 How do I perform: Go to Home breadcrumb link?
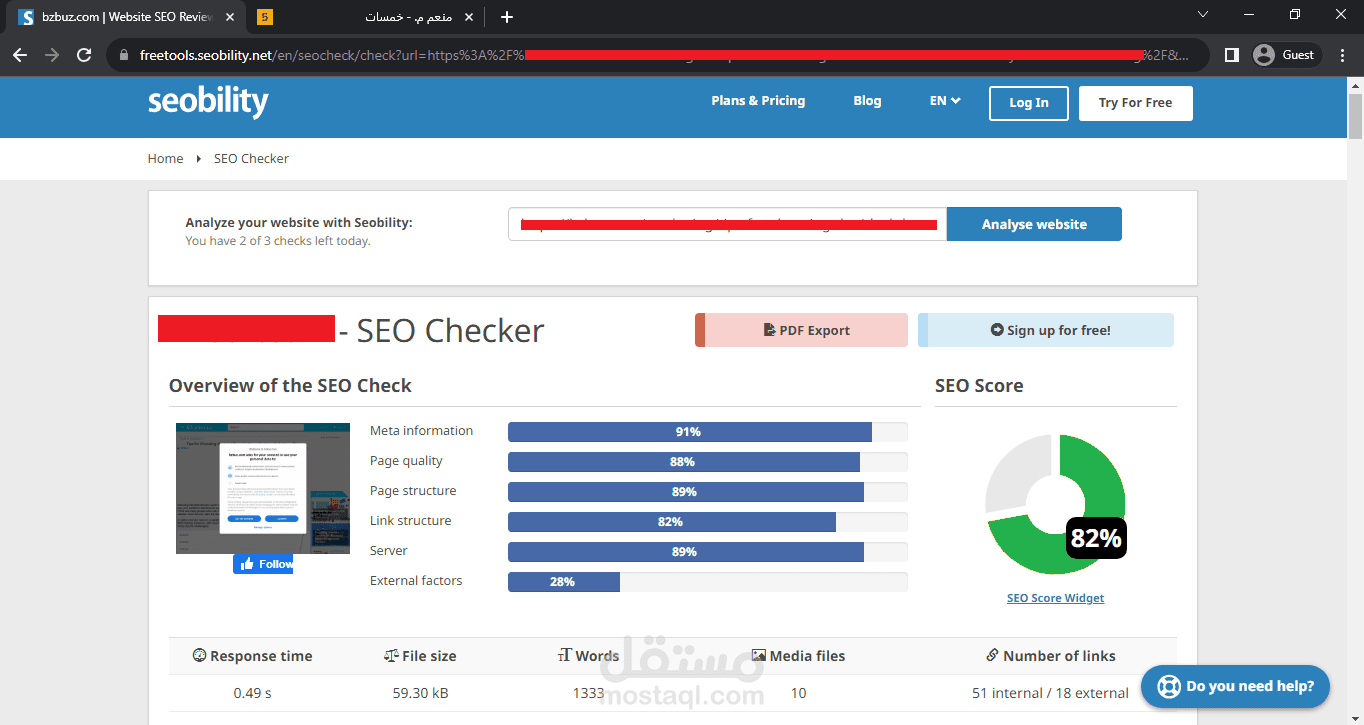[x=165, y=158]
